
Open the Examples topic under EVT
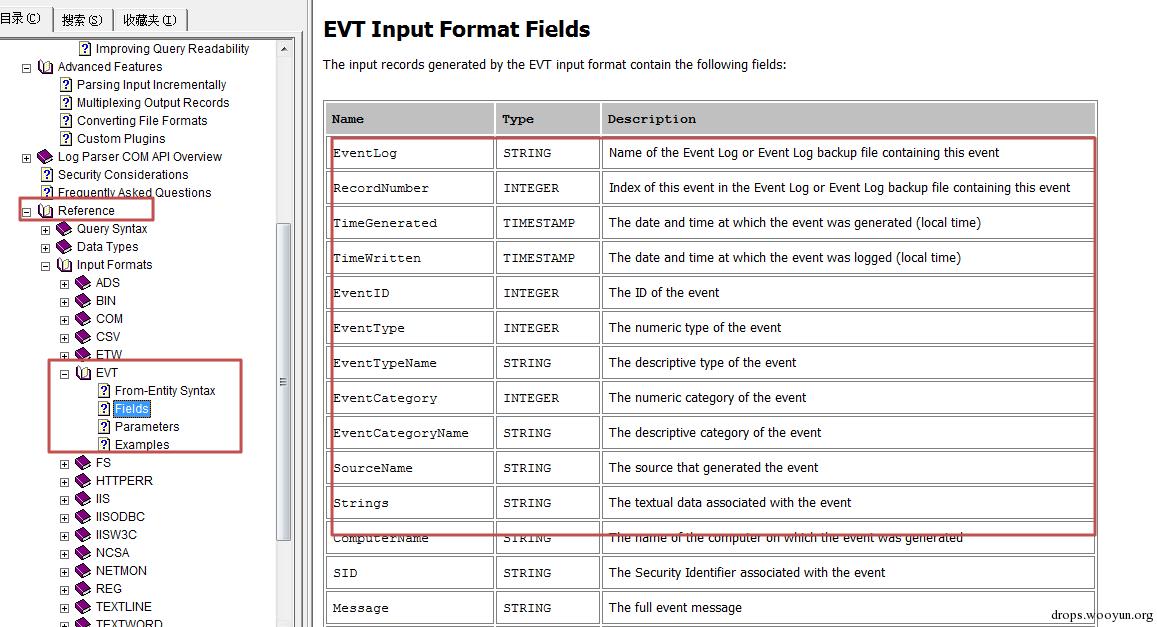142,445
